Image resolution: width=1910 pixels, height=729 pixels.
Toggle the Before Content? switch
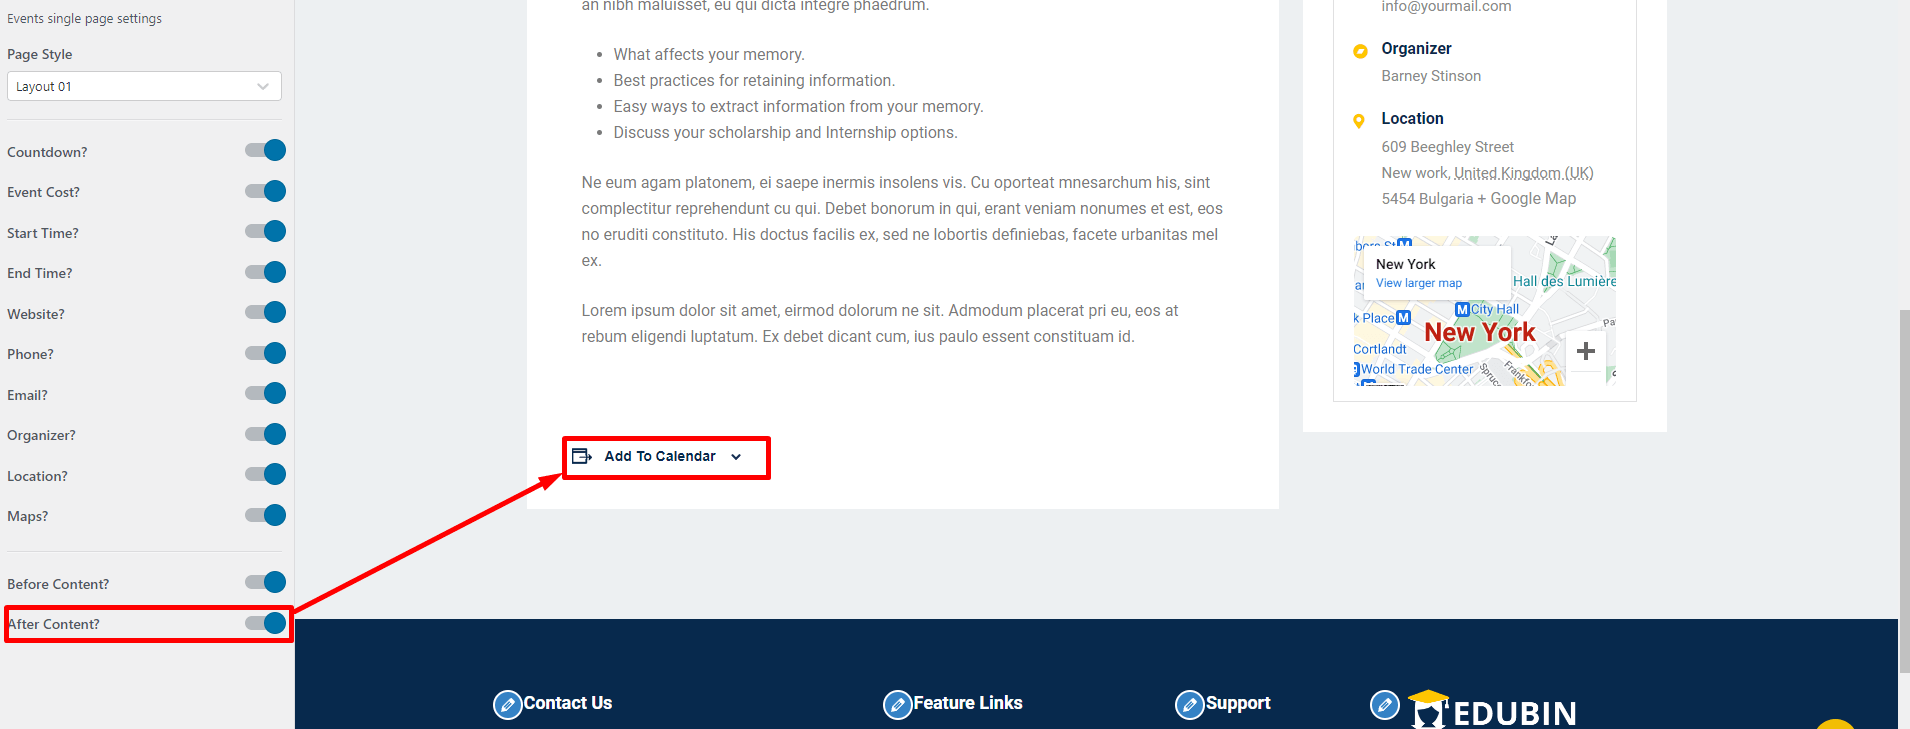(265, 582)
